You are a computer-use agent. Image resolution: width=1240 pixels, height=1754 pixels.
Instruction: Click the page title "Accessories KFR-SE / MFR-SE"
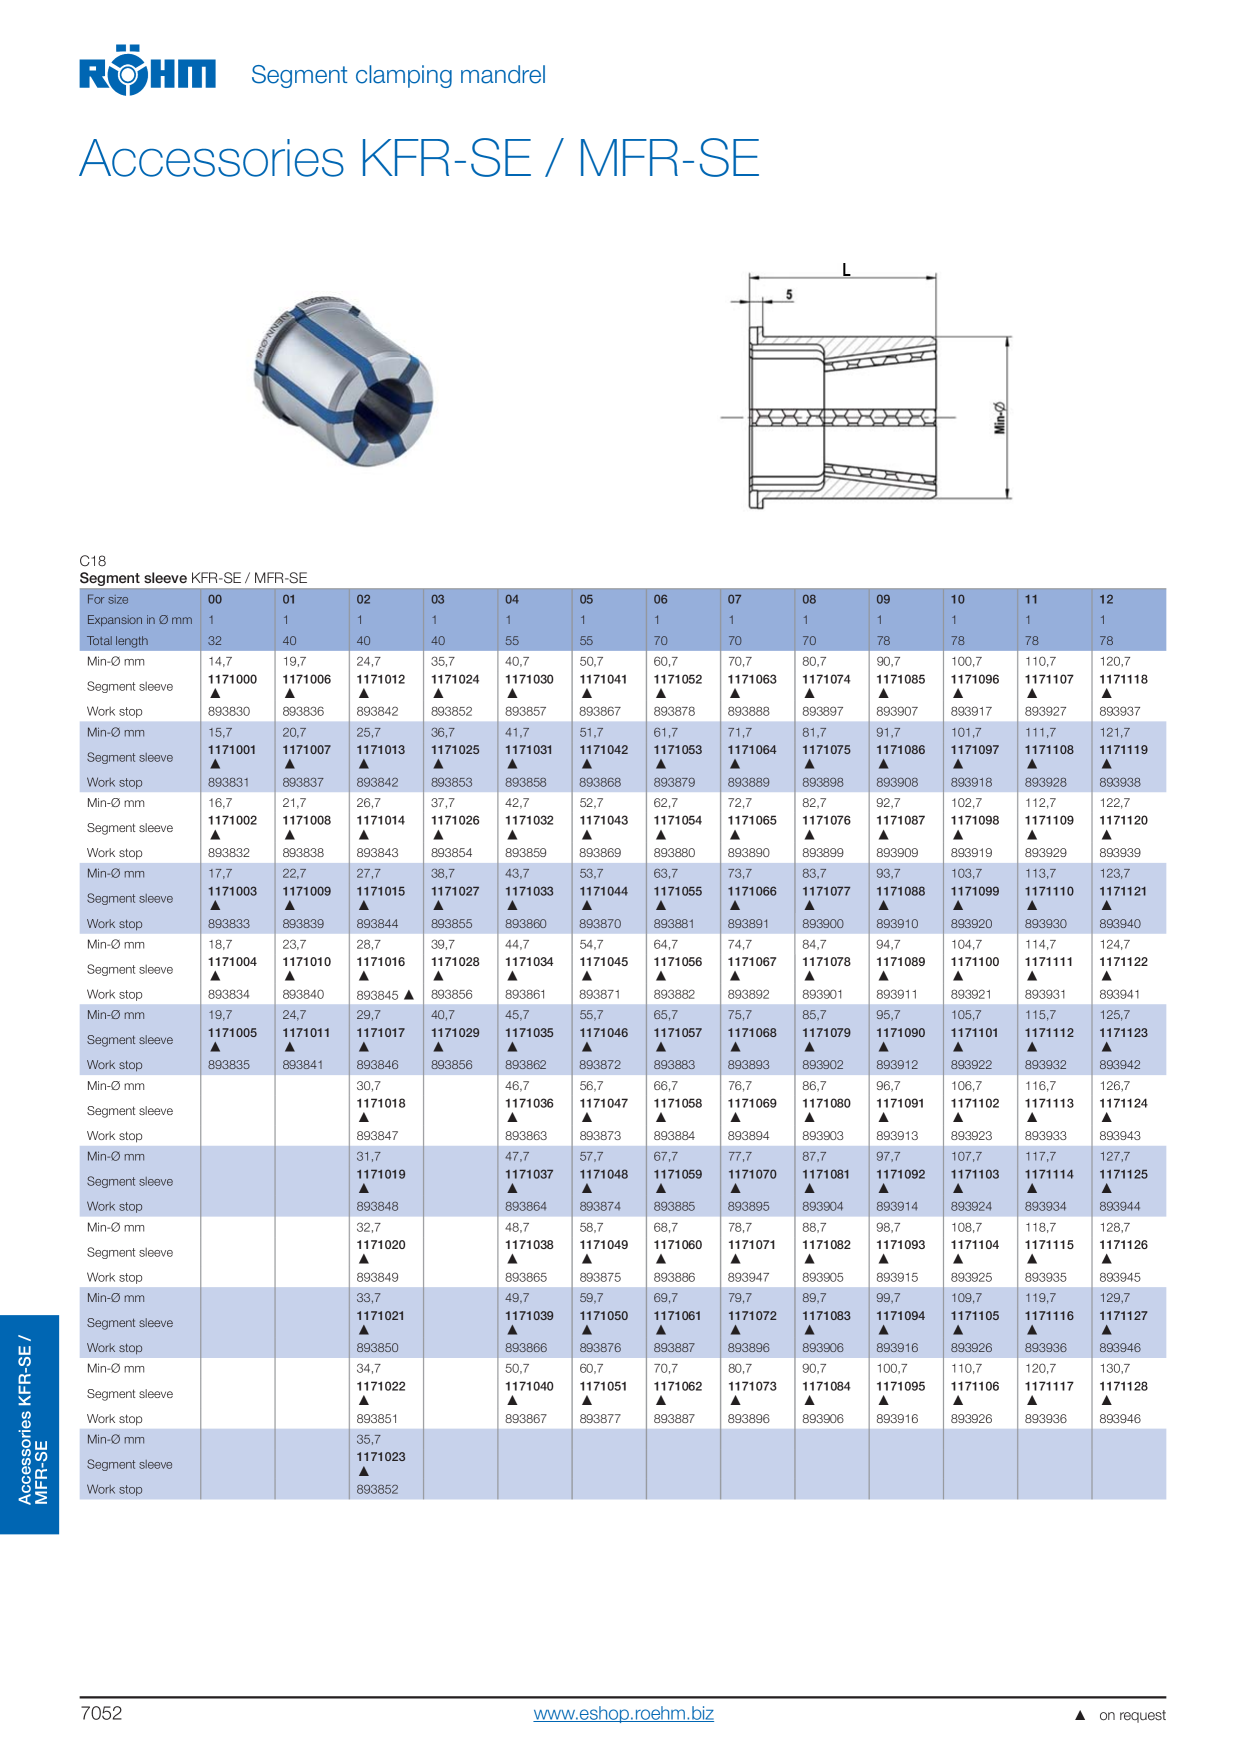pyautogui.click(x=420, y=158)
